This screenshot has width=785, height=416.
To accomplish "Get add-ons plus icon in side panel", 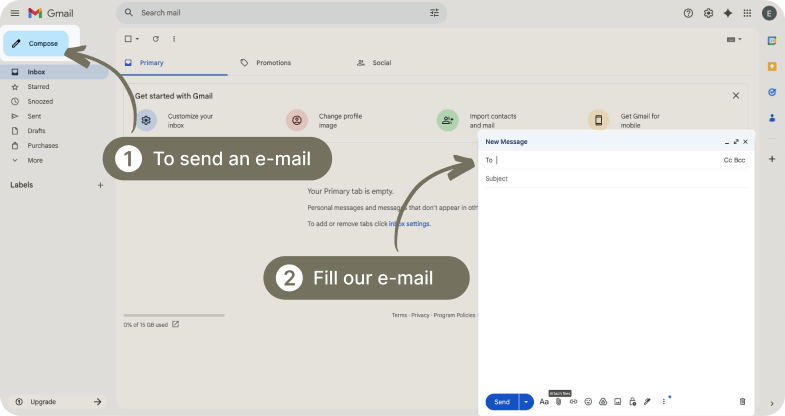I will coord(772,159).
